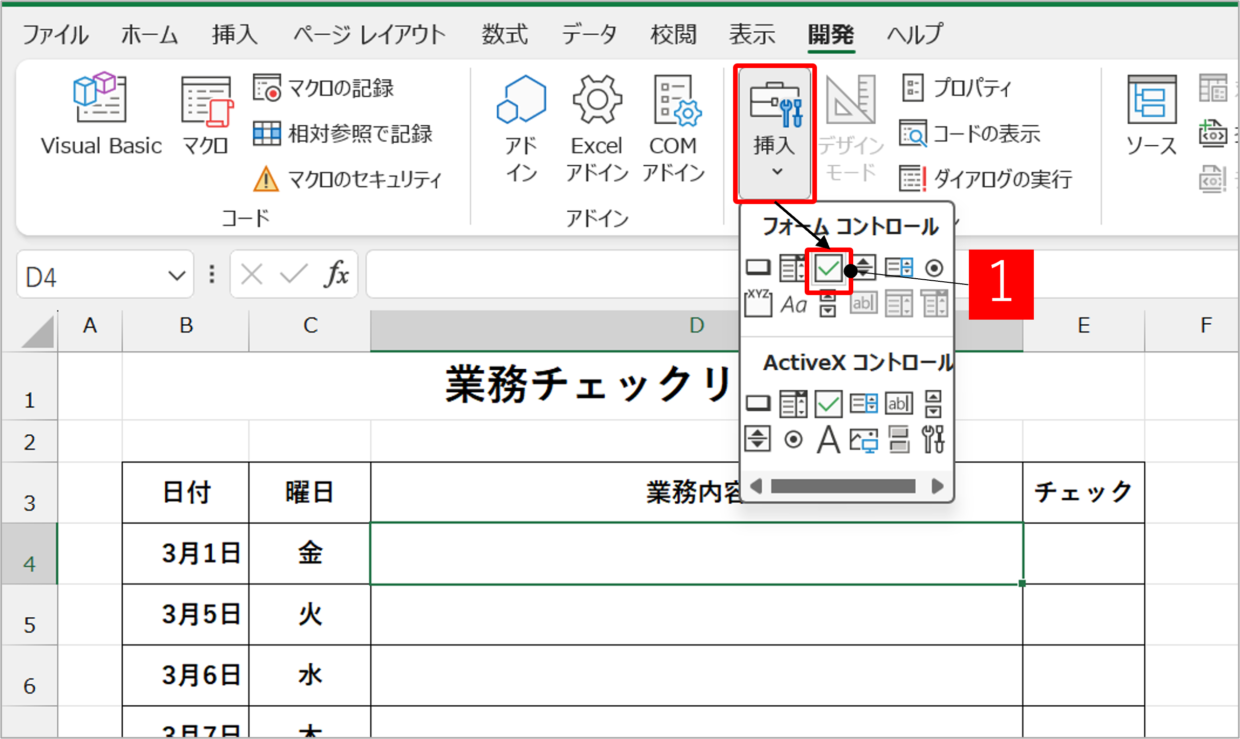Viewport: 1240px width, 739px height.
Task: Select the ActiveX check box control
Action: (x=828, y=404)
